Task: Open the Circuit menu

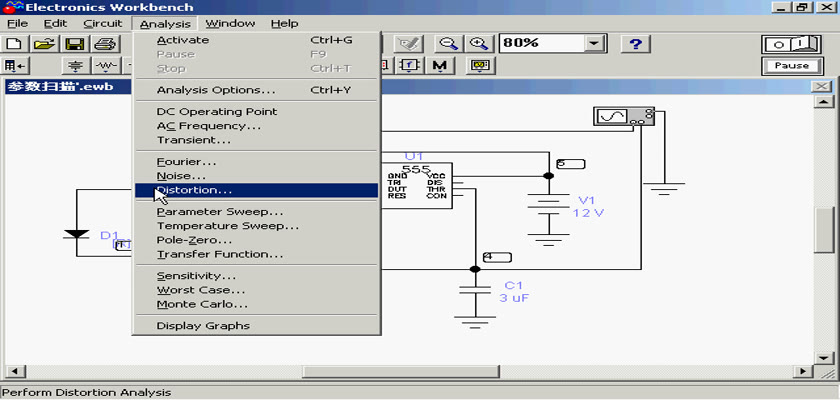Action: [103, 24]
